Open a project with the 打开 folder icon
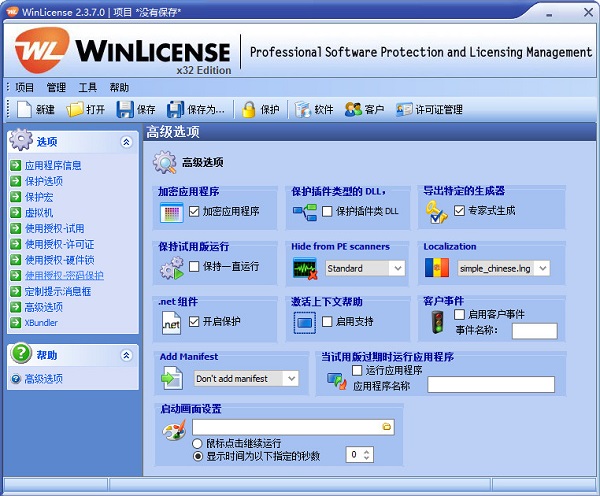This screenshot has height=496, width=600. pos(75,109)
